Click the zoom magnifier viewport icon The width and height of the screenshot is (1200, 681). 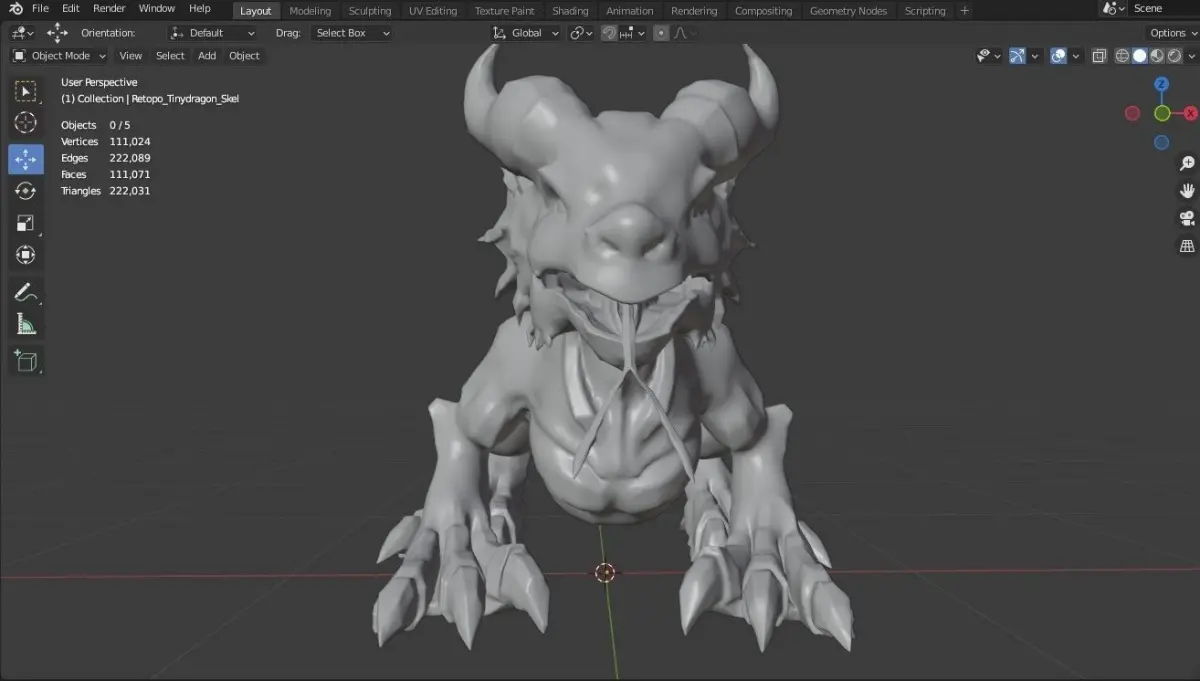[x=1187, y=163]
